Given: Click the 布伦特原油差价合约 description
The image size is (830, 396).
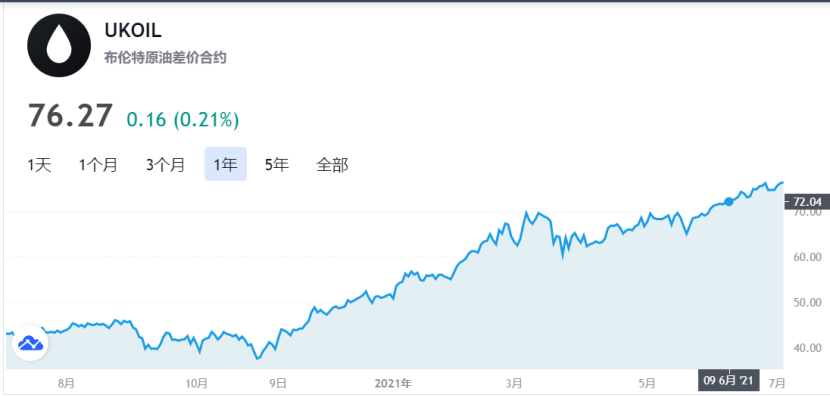Looking at the screenshot, I should (165, 58).
